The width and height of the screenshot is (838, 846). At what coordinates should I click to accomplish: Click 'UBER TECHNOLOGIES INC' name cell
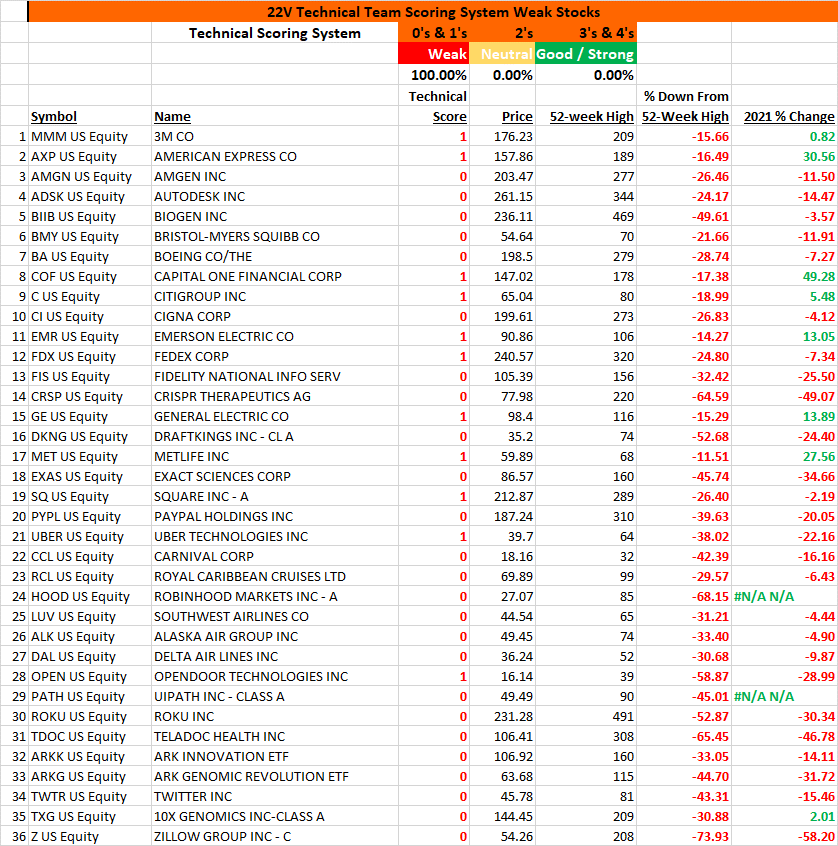275,536
